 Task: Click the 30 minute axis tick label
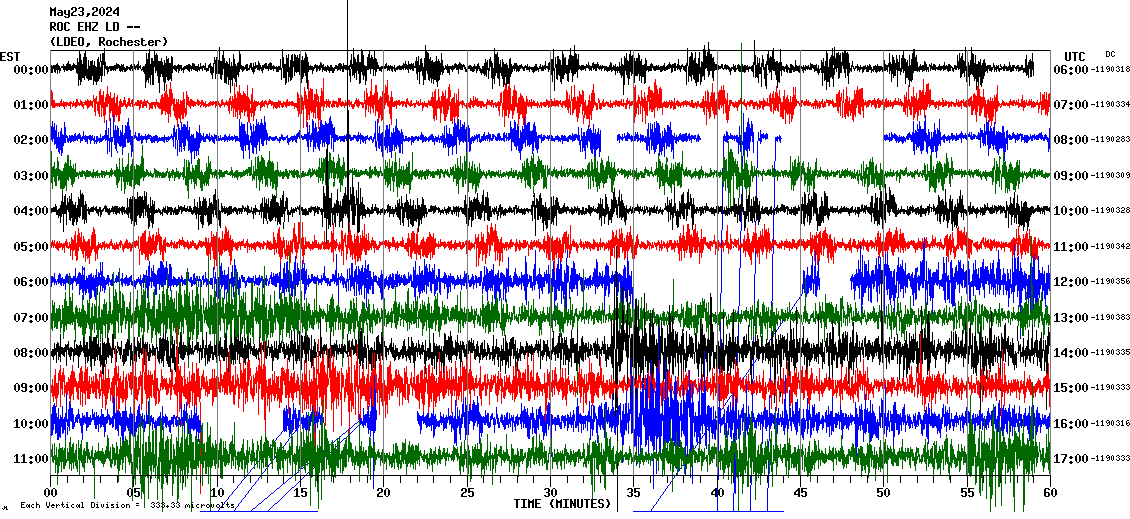tap(550, 493)
